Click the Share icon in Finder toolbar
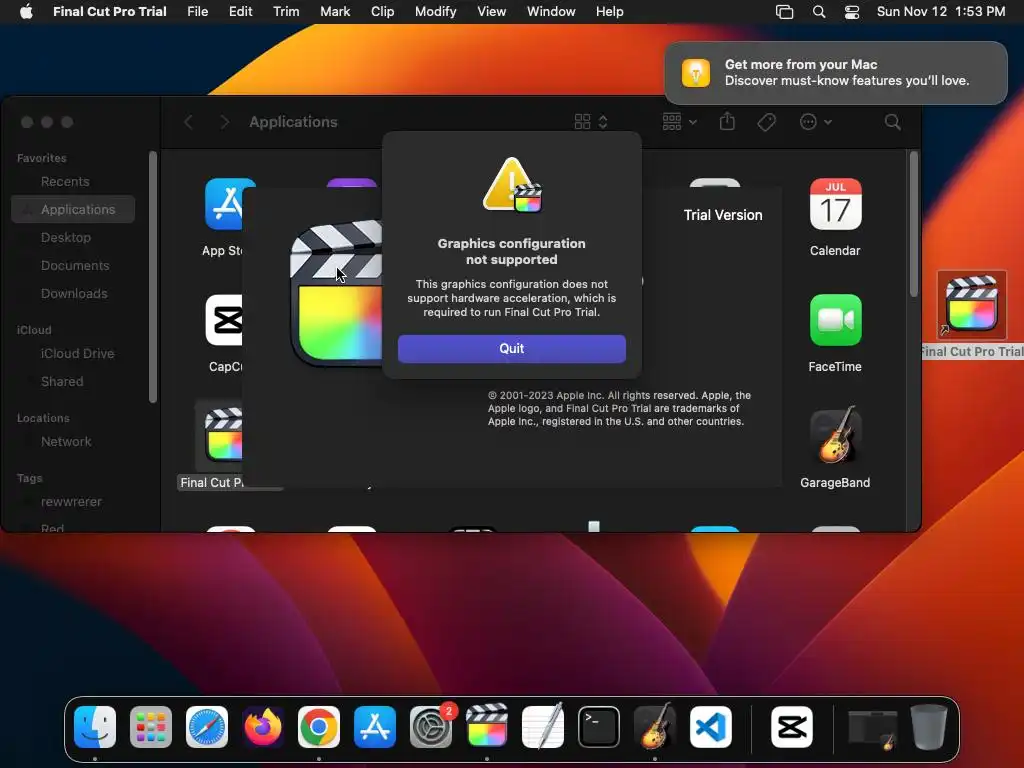Screen dimensions: 1024x768 727,122
